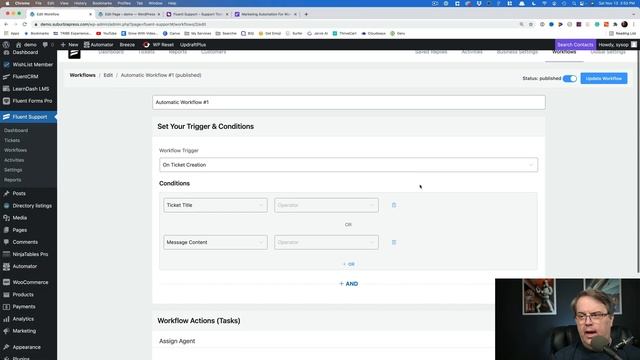Click the Workflows breadcrumb link
This screenshot has height=360, width=640.
click(x=82, y=75)
